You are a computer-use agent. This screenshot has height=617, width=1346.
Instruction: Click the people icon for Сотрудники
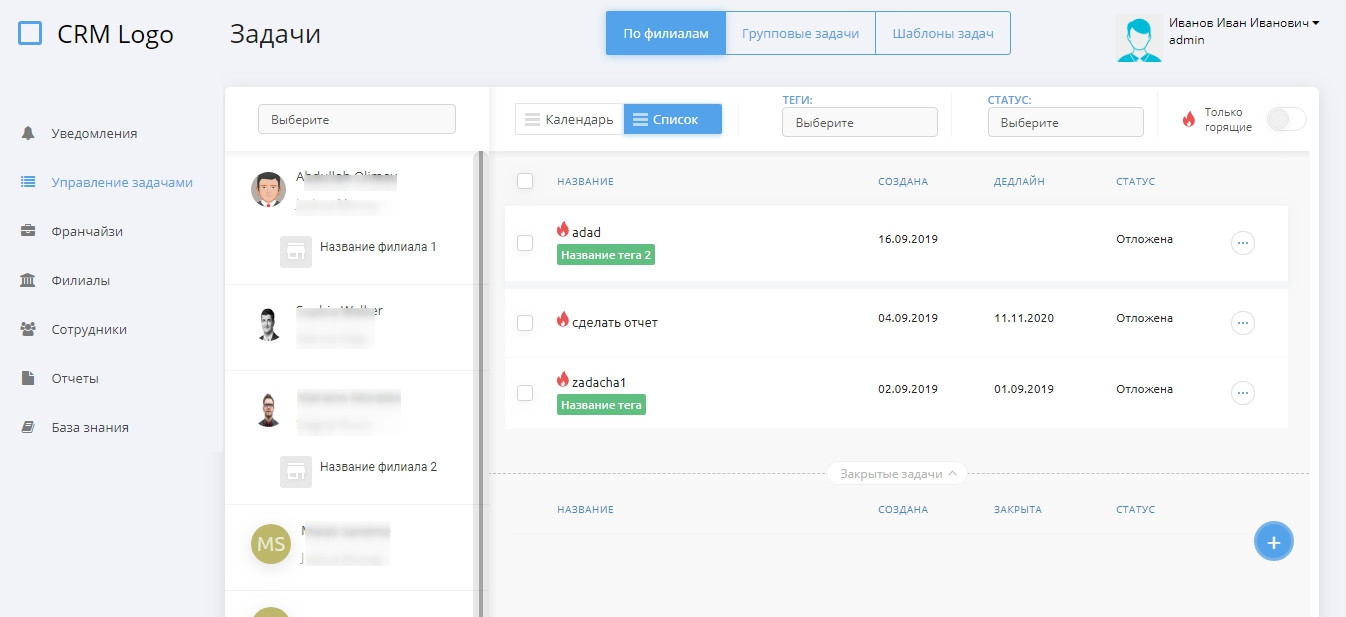click(x=28, y=329)
